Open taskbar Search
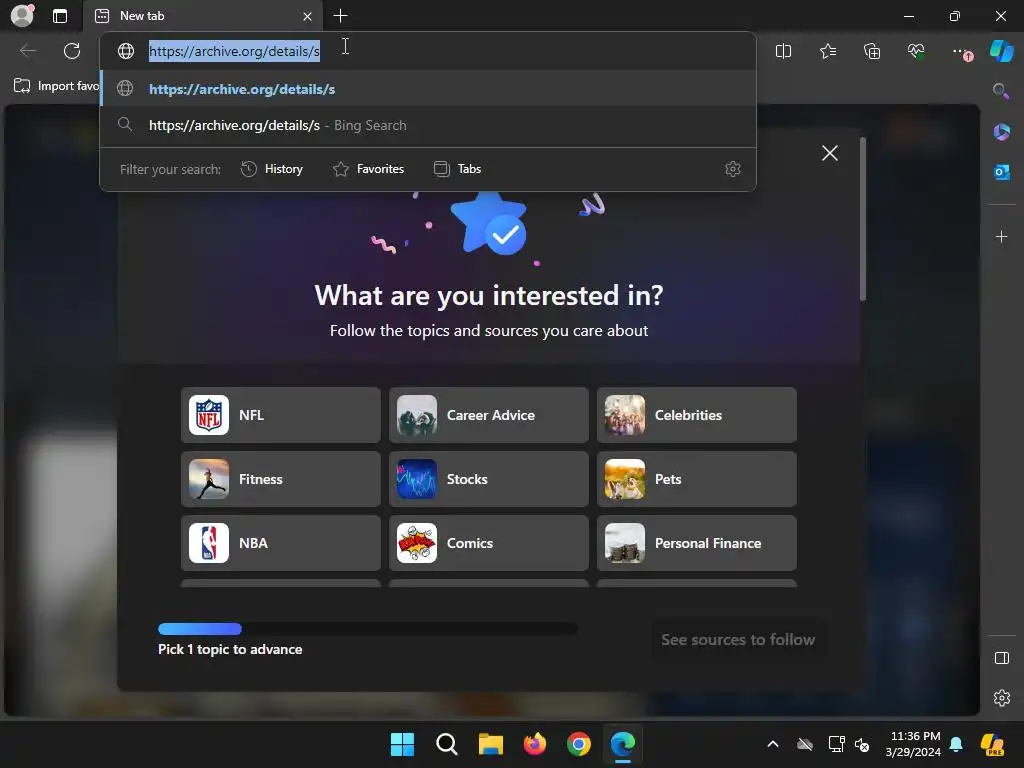This screenshot has height=768, width=1024. point(447,744)
